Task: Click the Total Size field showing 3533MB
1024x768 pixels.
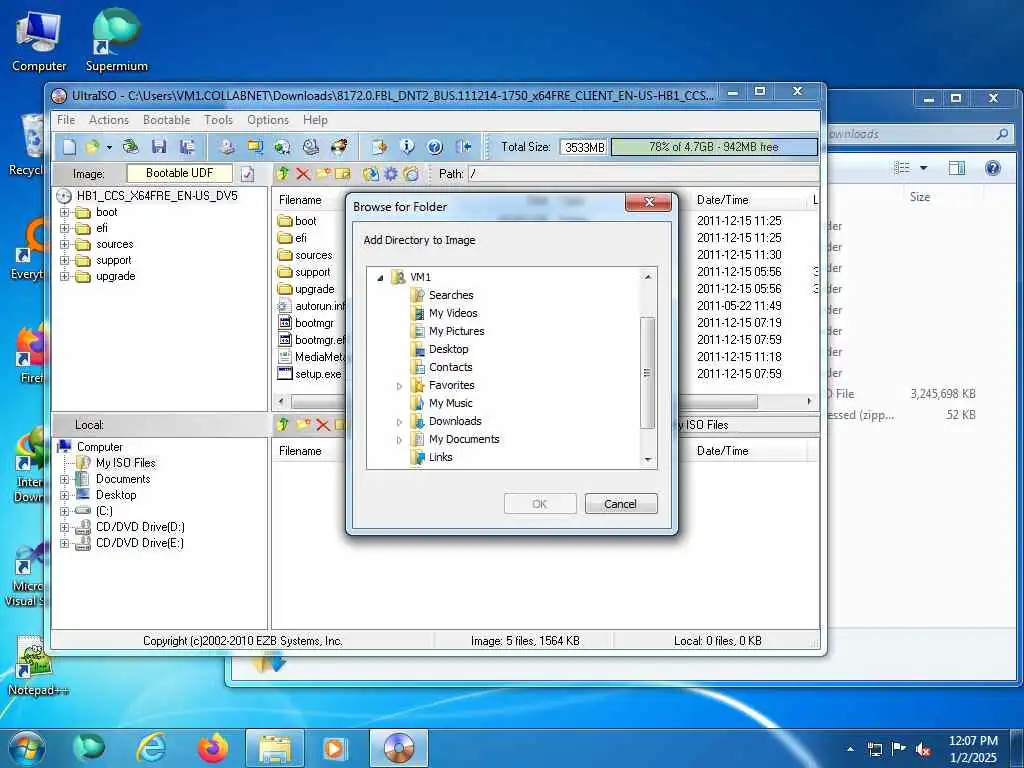Action: 584,147
